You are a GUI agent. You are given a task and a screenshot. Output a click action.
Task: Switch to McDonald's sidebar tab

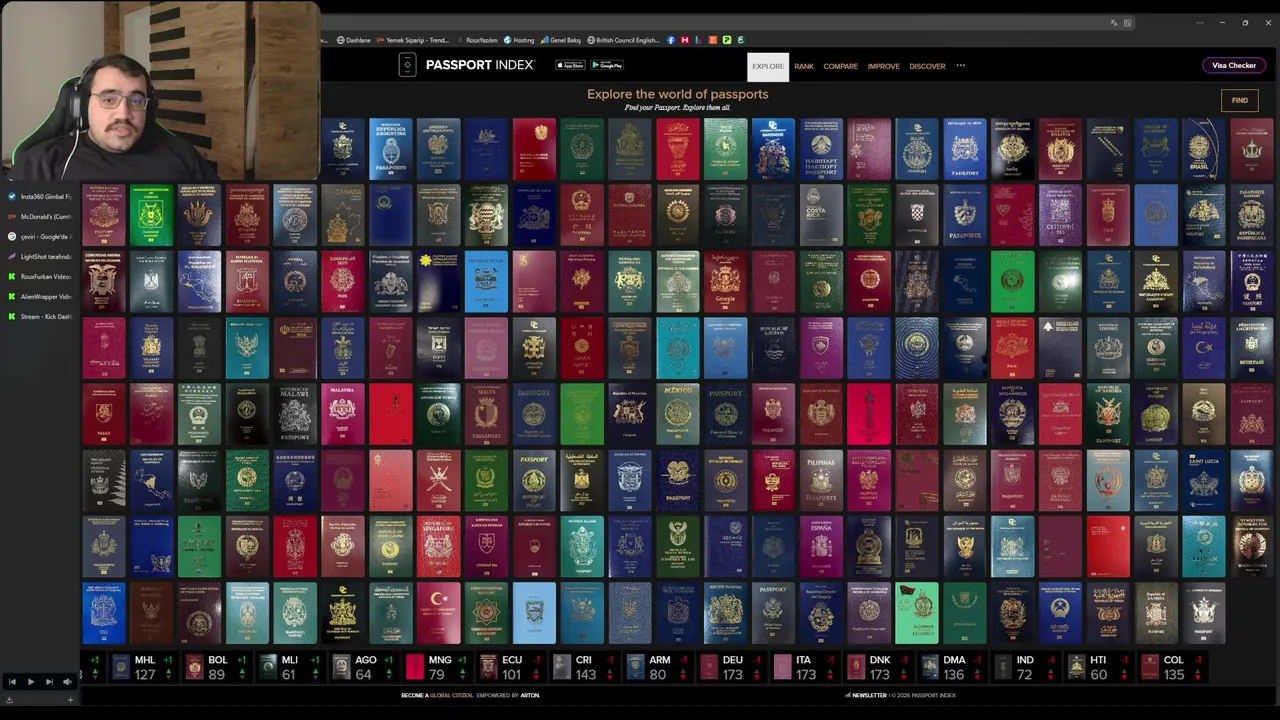point(40,216)
